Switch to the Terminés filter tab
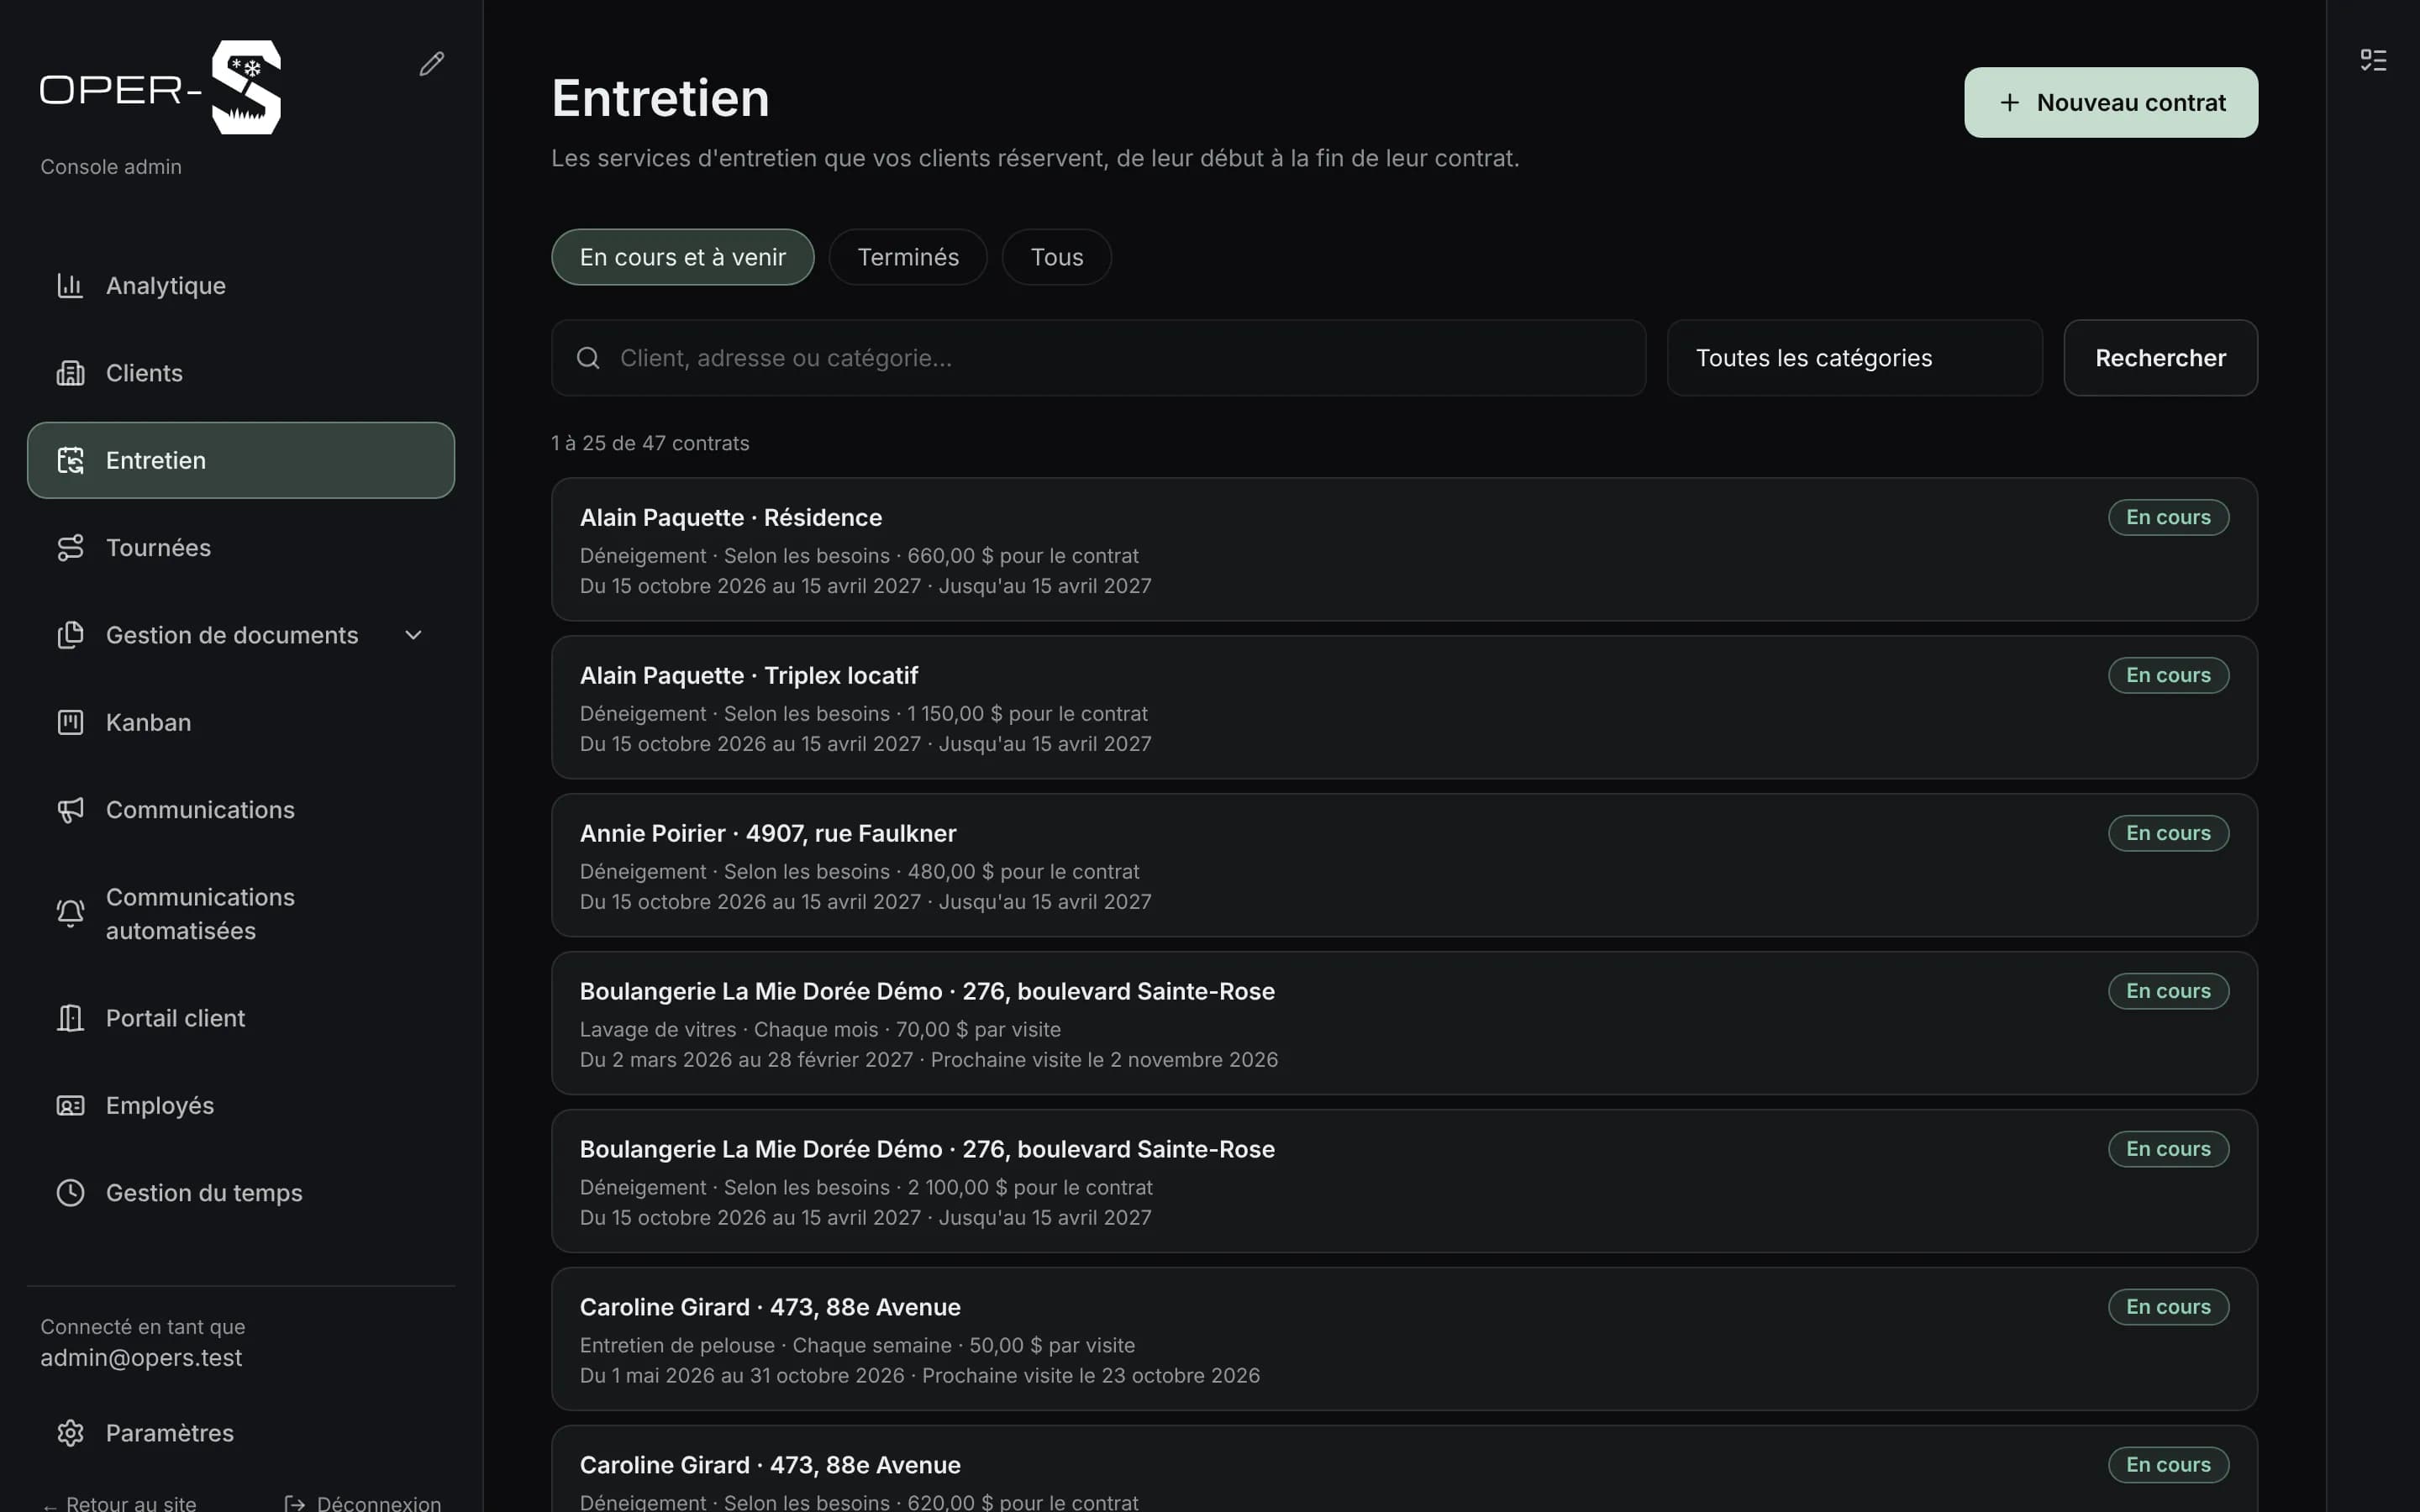The image size is (2420, 1512). click(x=907, y=257)
